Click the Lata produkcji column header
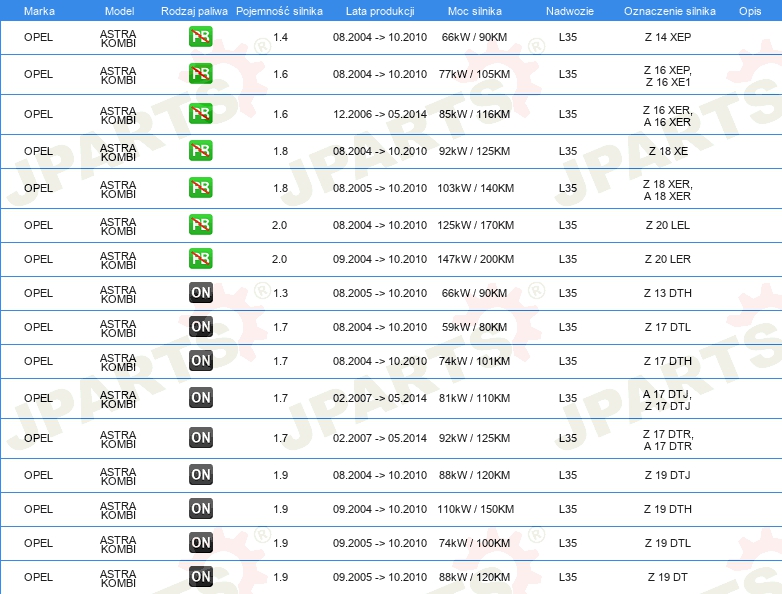Viewport: 782px width, 594px height. pyautogui.click(x=380, y=11)
